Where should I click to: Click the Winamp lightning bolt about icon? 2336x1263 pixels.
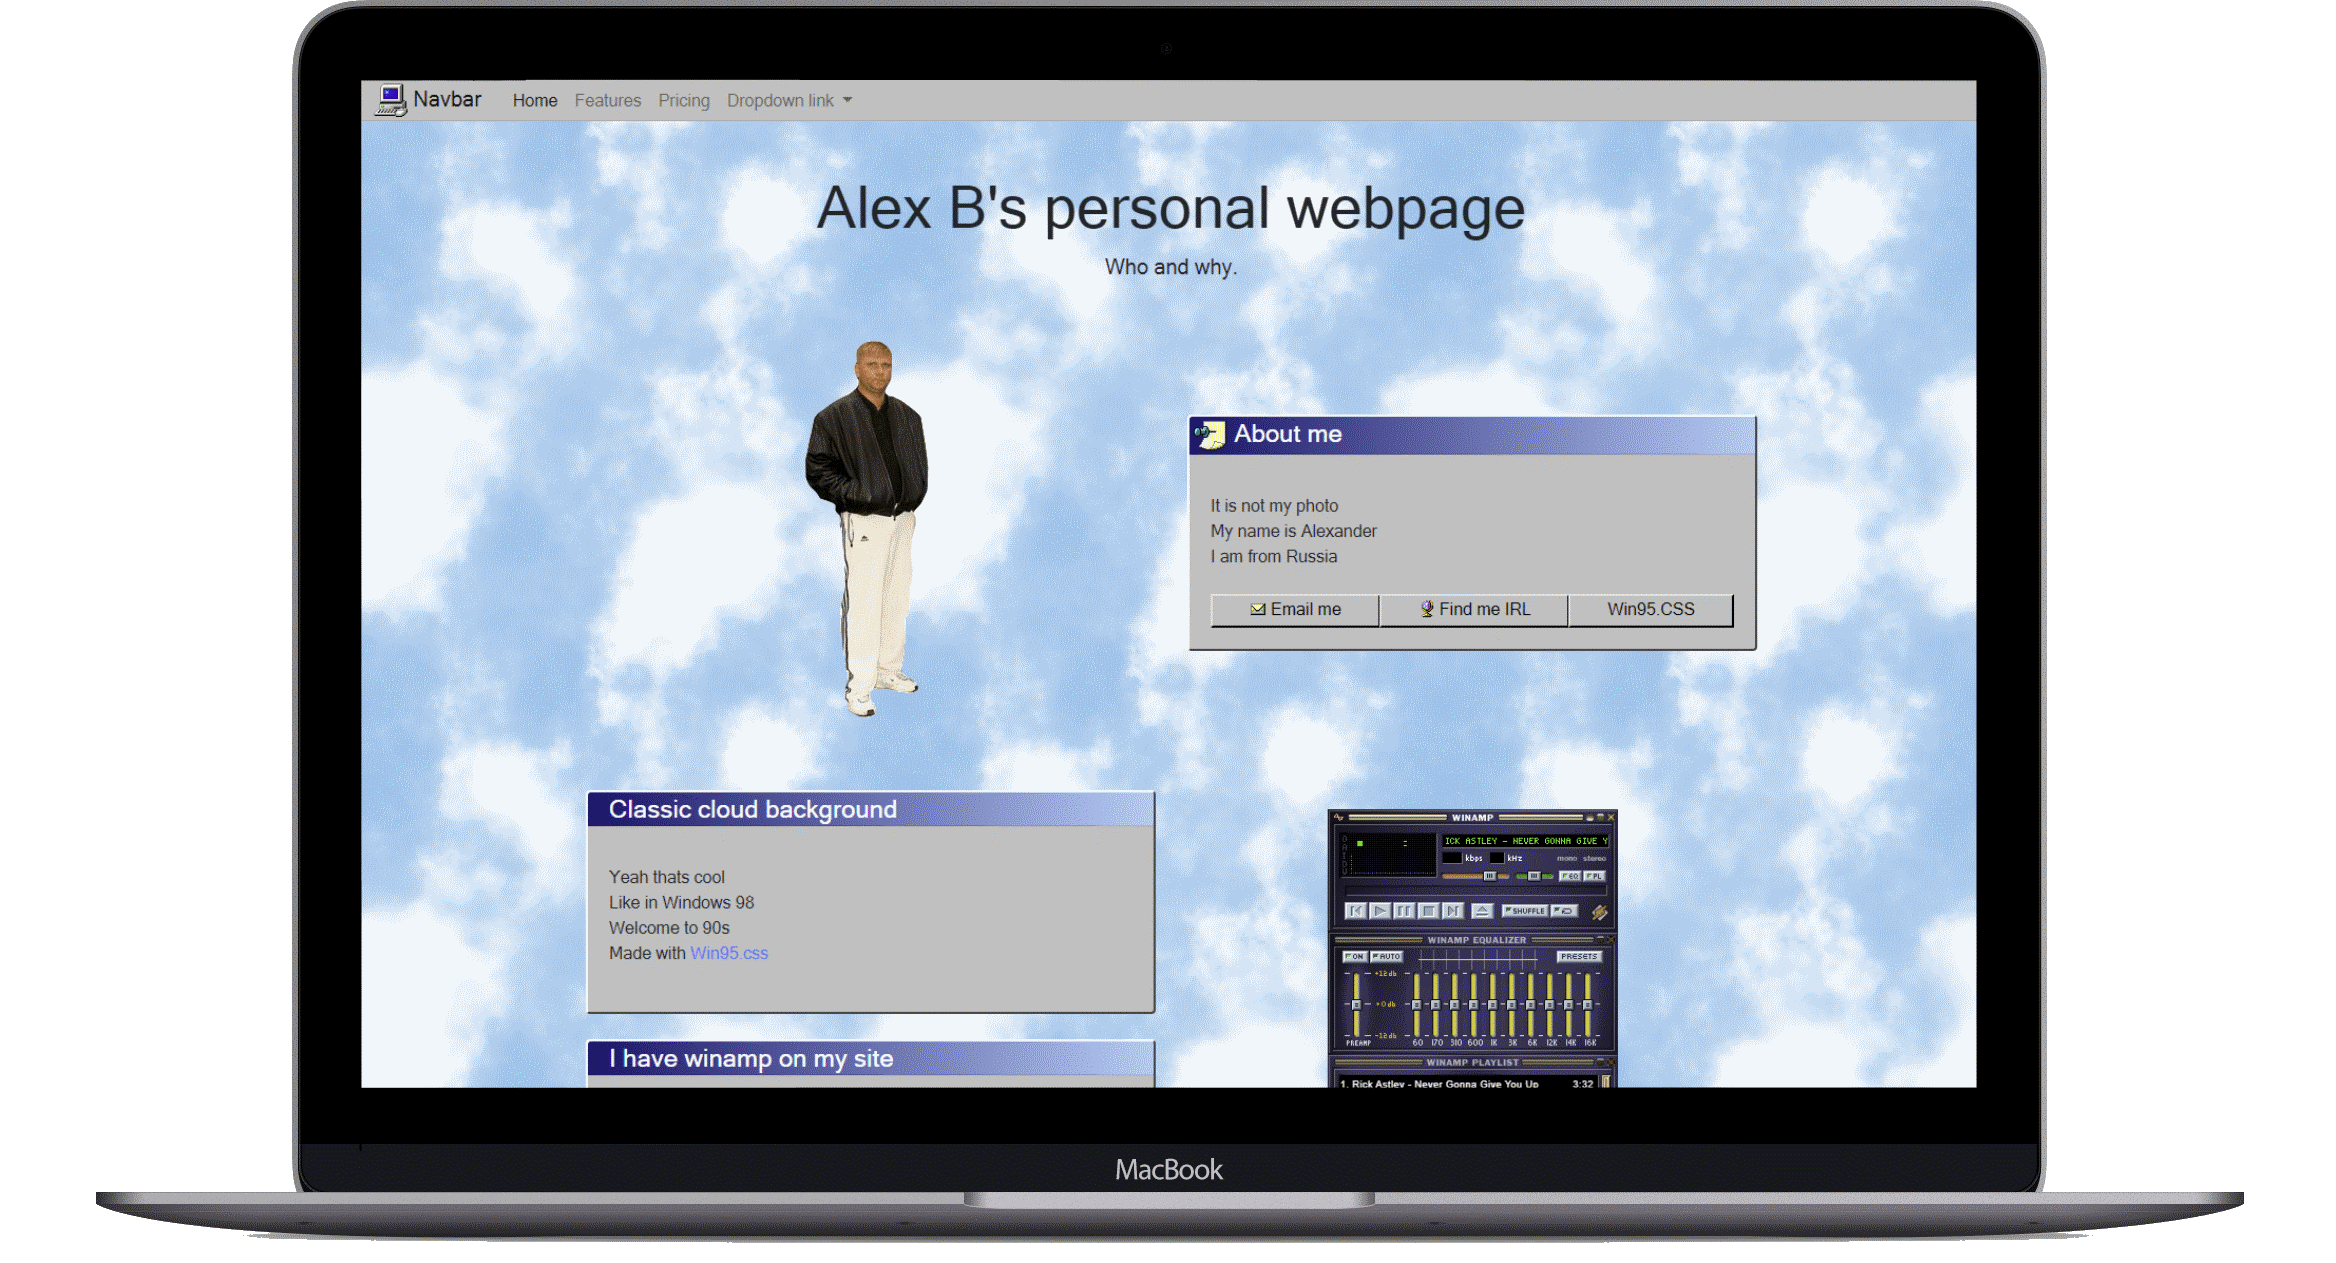click(1599, 912)
